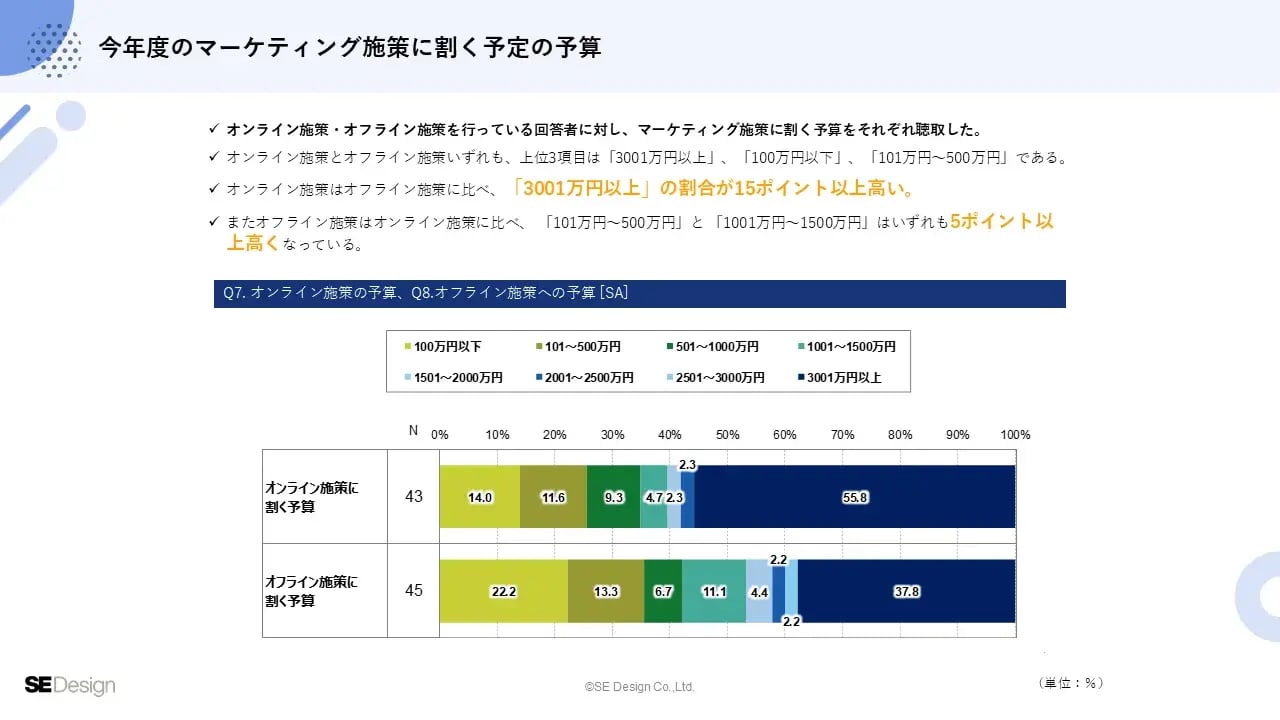Click the 55.8 bar segment for online budget

(x=855, y=497)
